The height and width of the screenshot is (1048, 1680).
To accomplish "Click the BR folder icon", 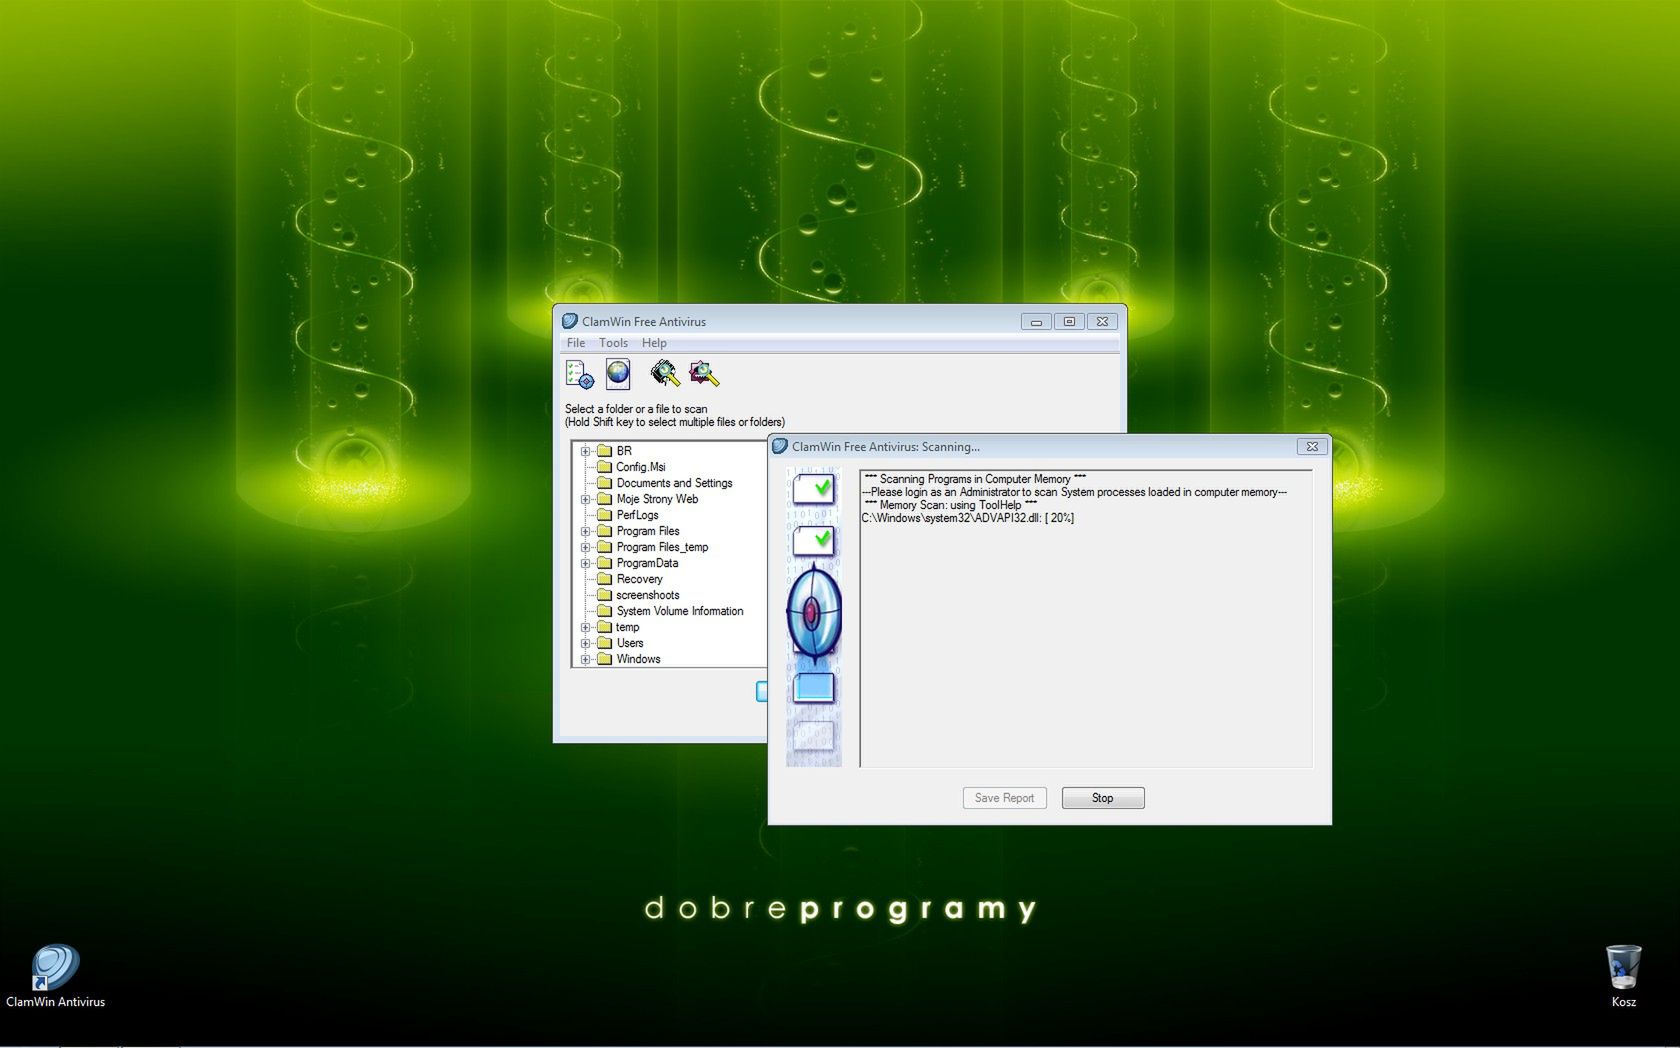I will pos(604,451).
